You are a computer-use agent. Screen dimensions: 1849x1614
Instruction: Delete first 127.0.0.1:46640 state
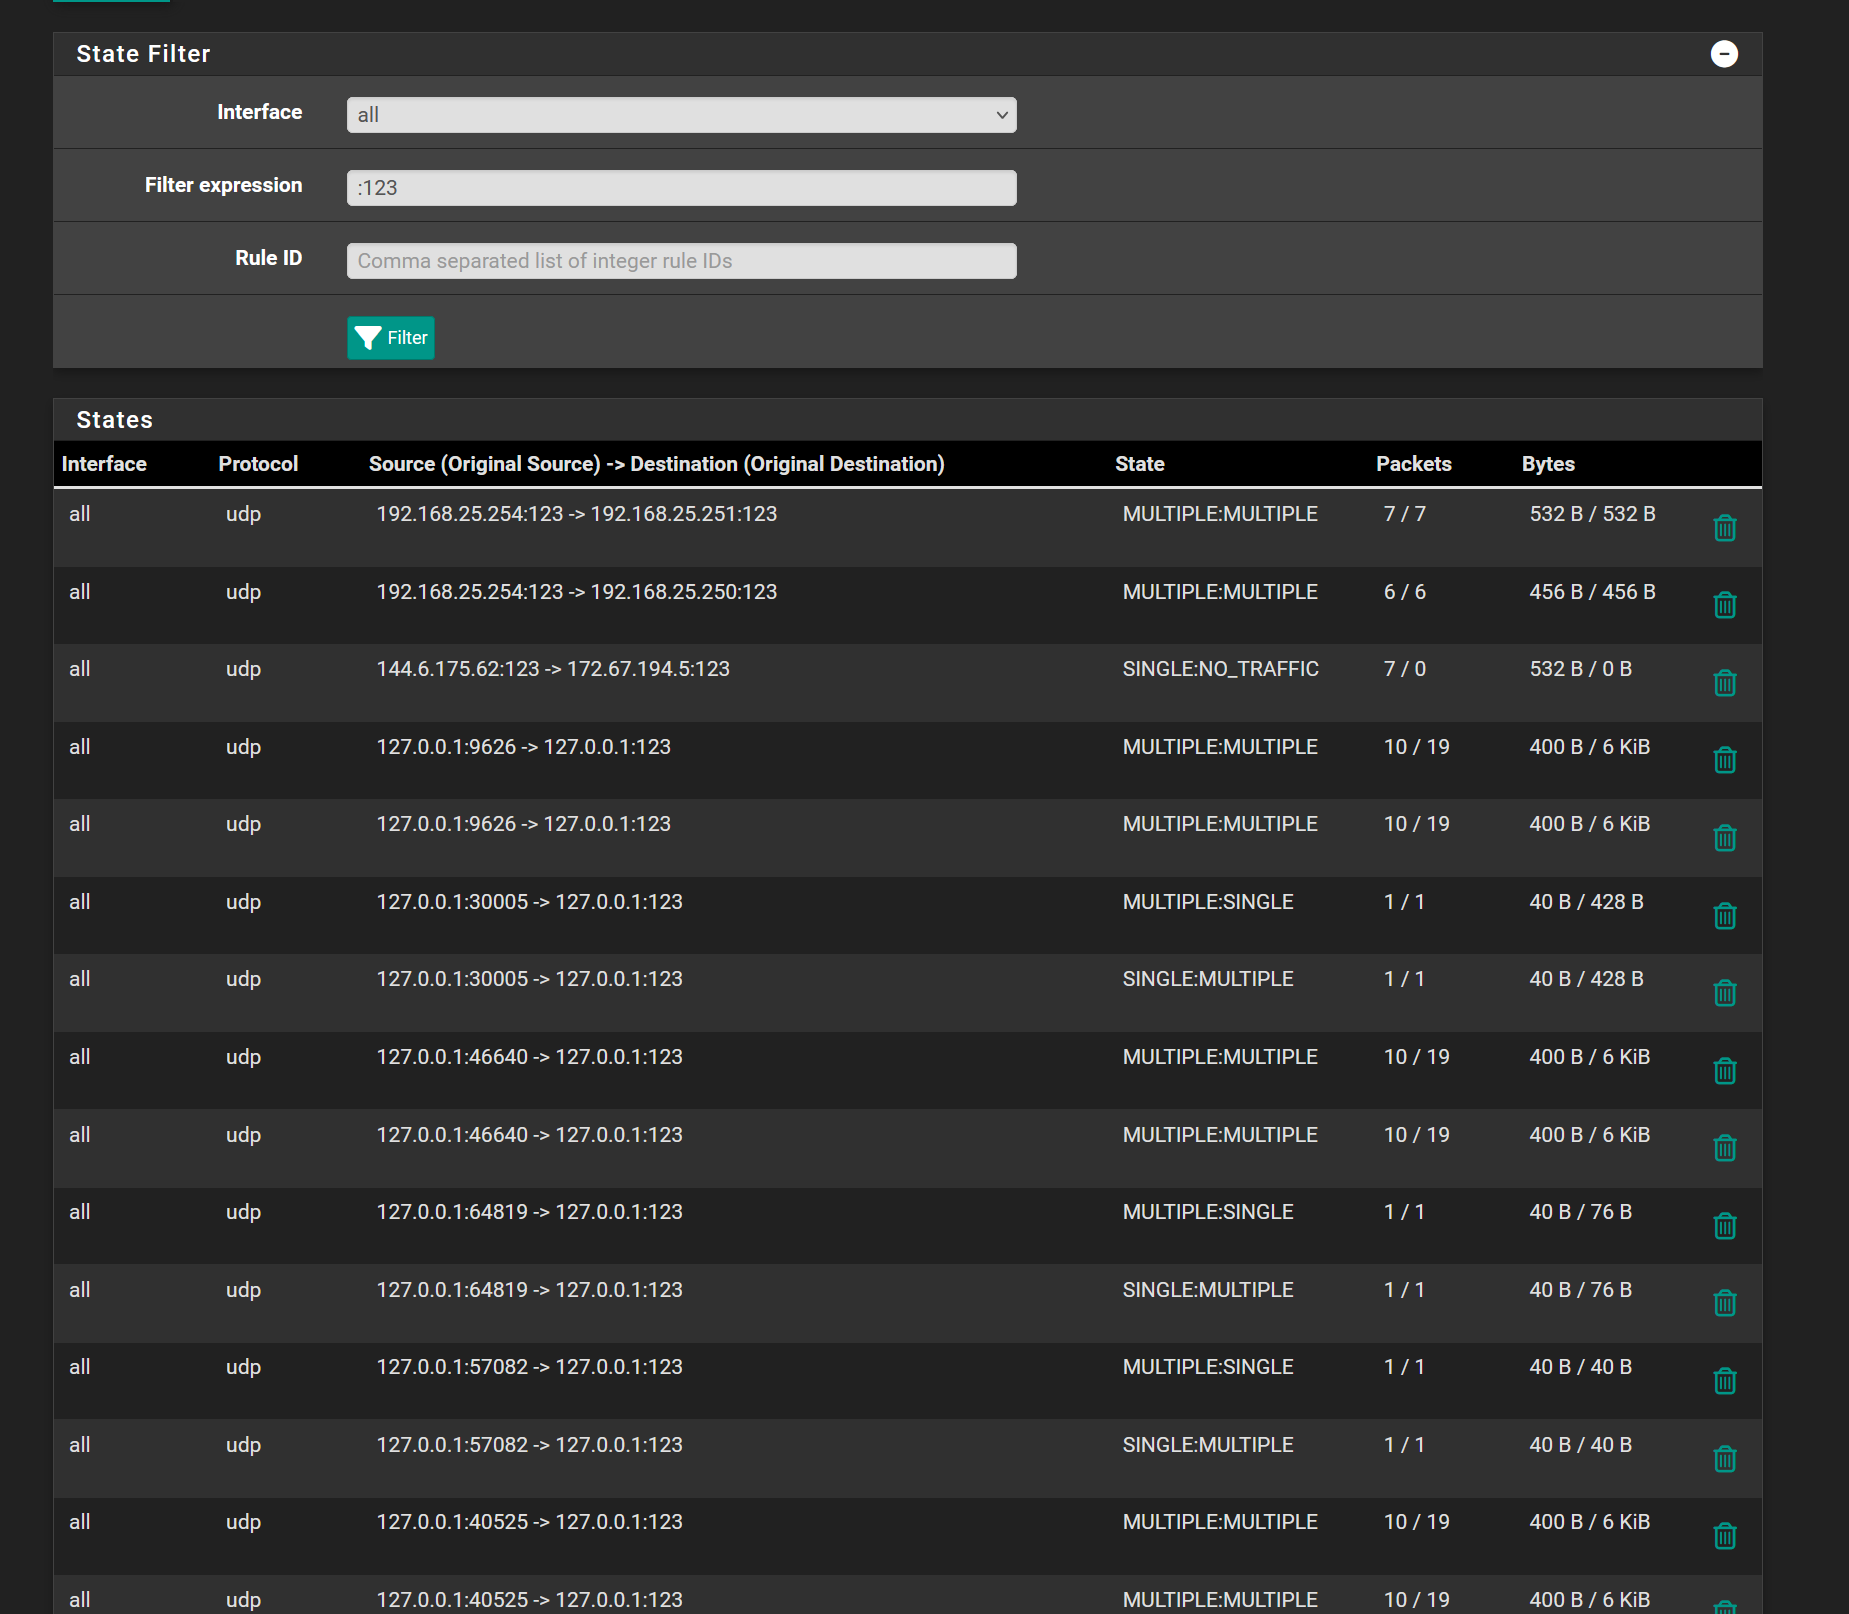1725,1070
